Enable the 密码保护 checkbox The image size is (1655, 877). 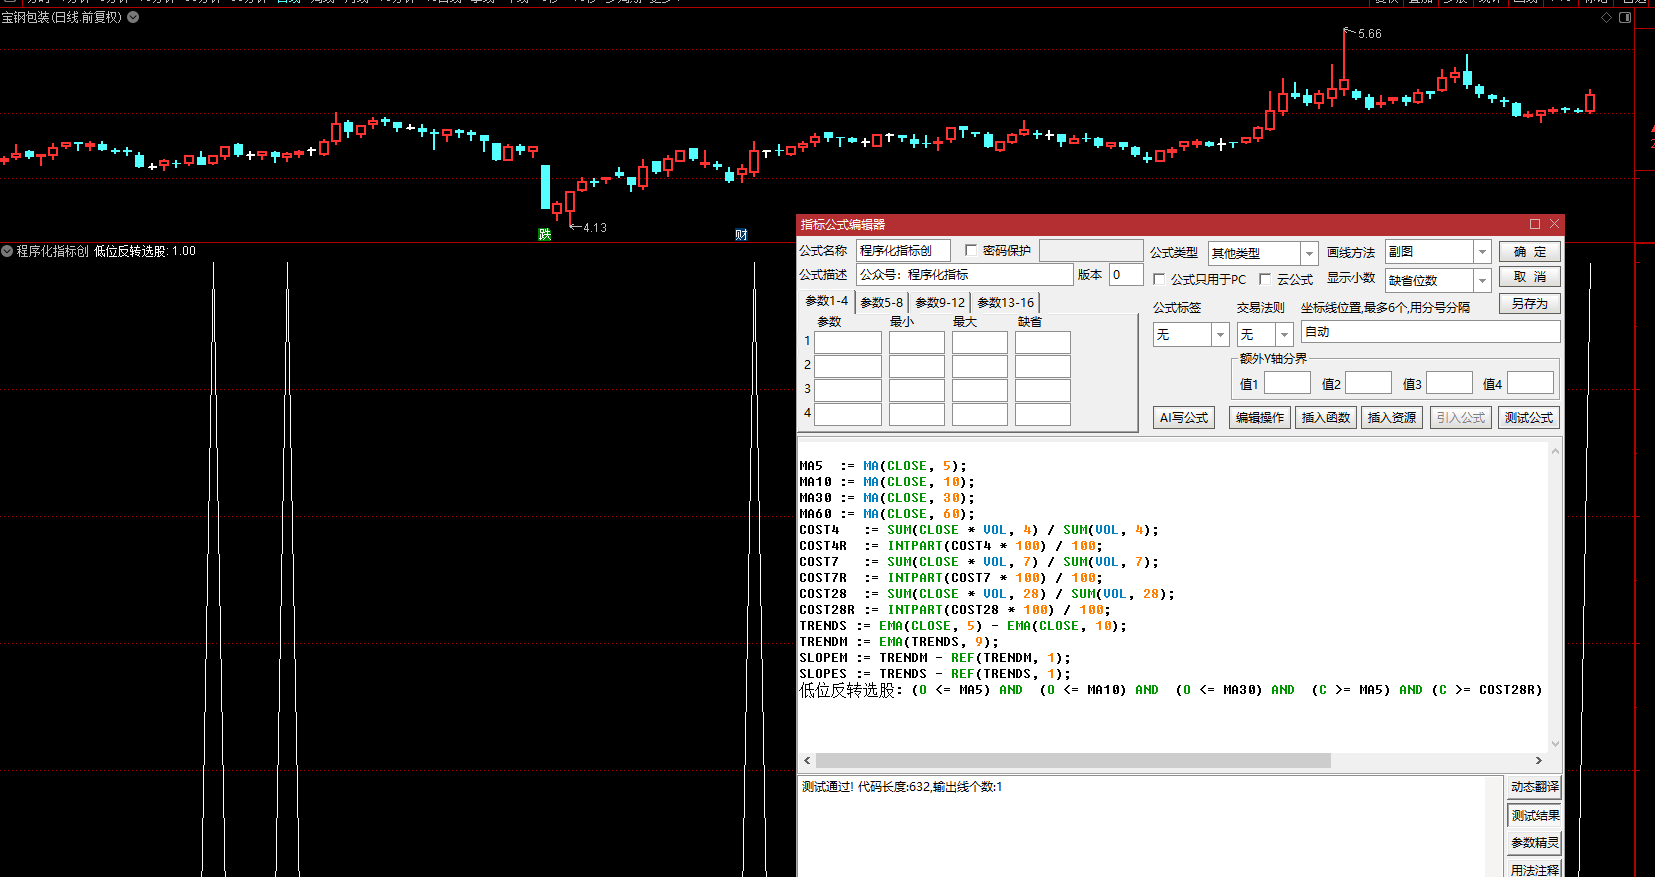click(x=971, y=250)
